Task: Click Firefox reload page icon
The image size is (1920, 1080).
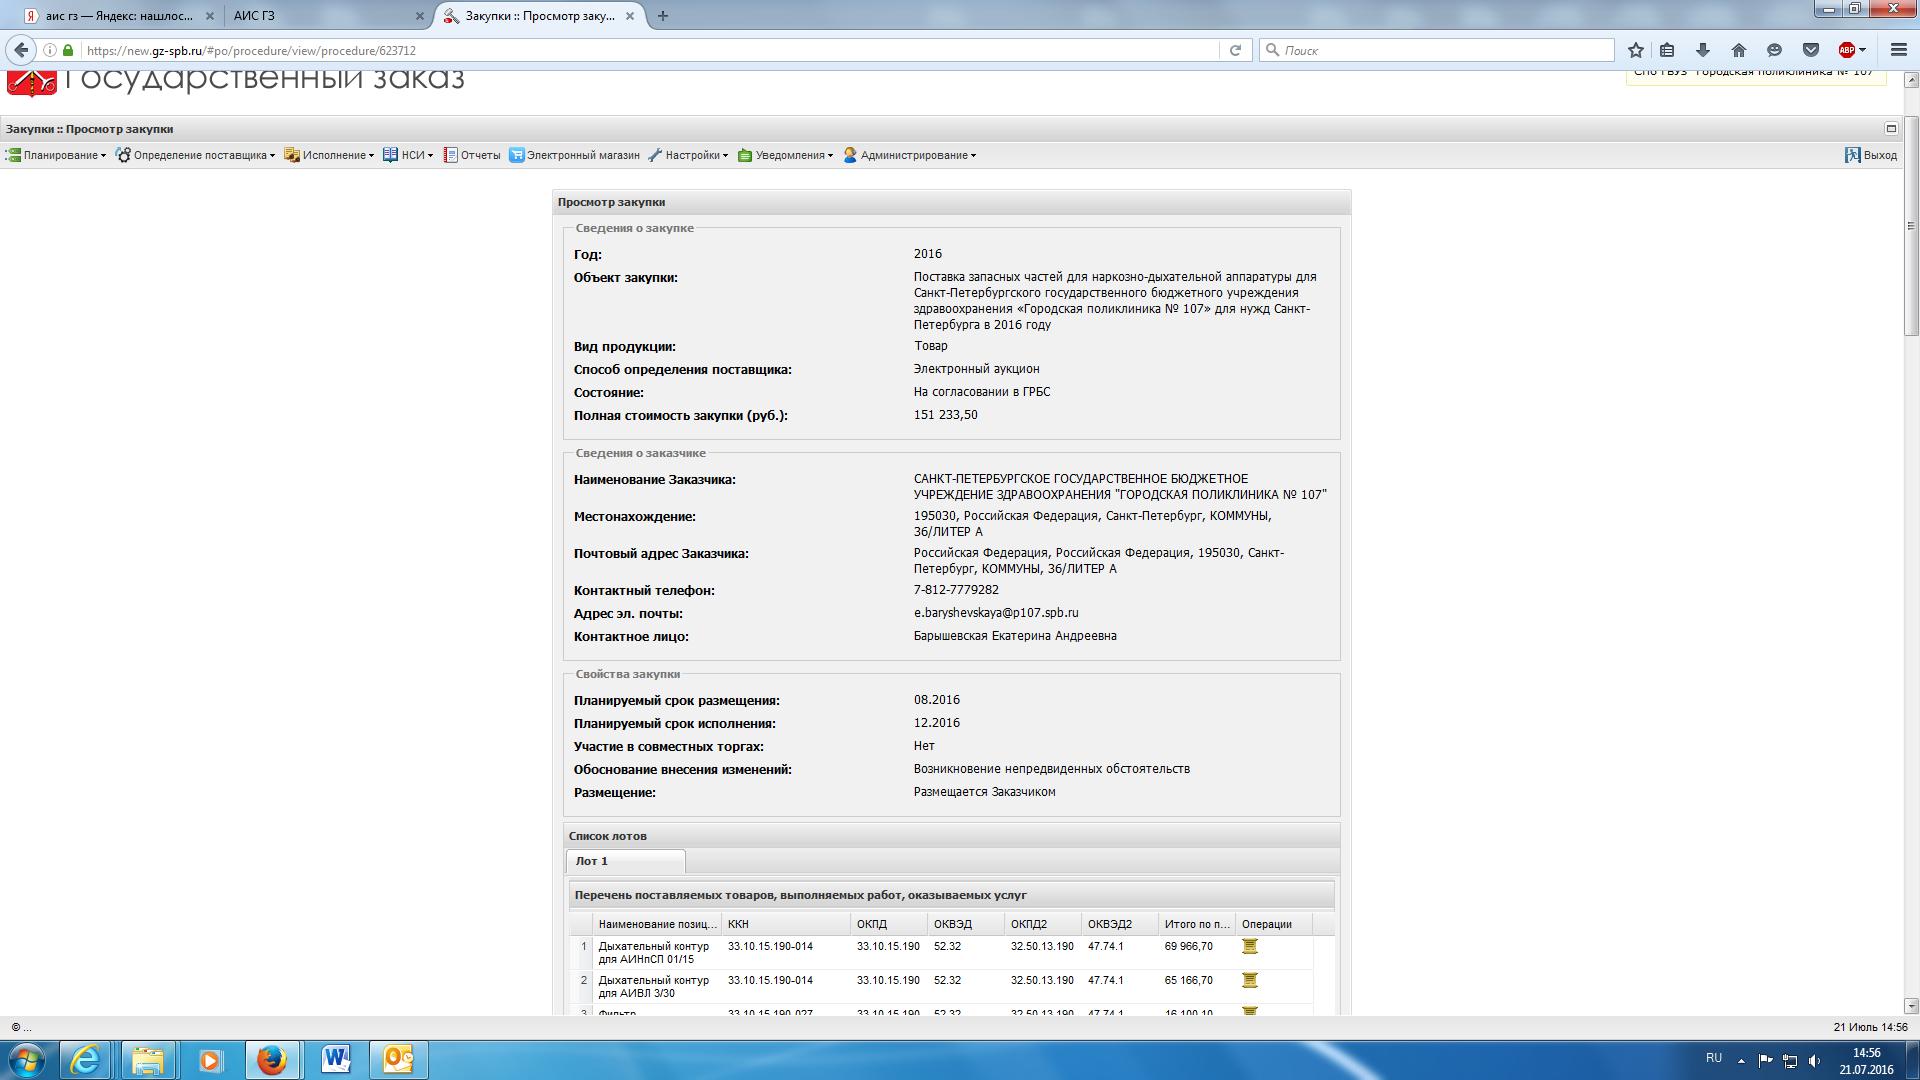Action: (1235, 50)
